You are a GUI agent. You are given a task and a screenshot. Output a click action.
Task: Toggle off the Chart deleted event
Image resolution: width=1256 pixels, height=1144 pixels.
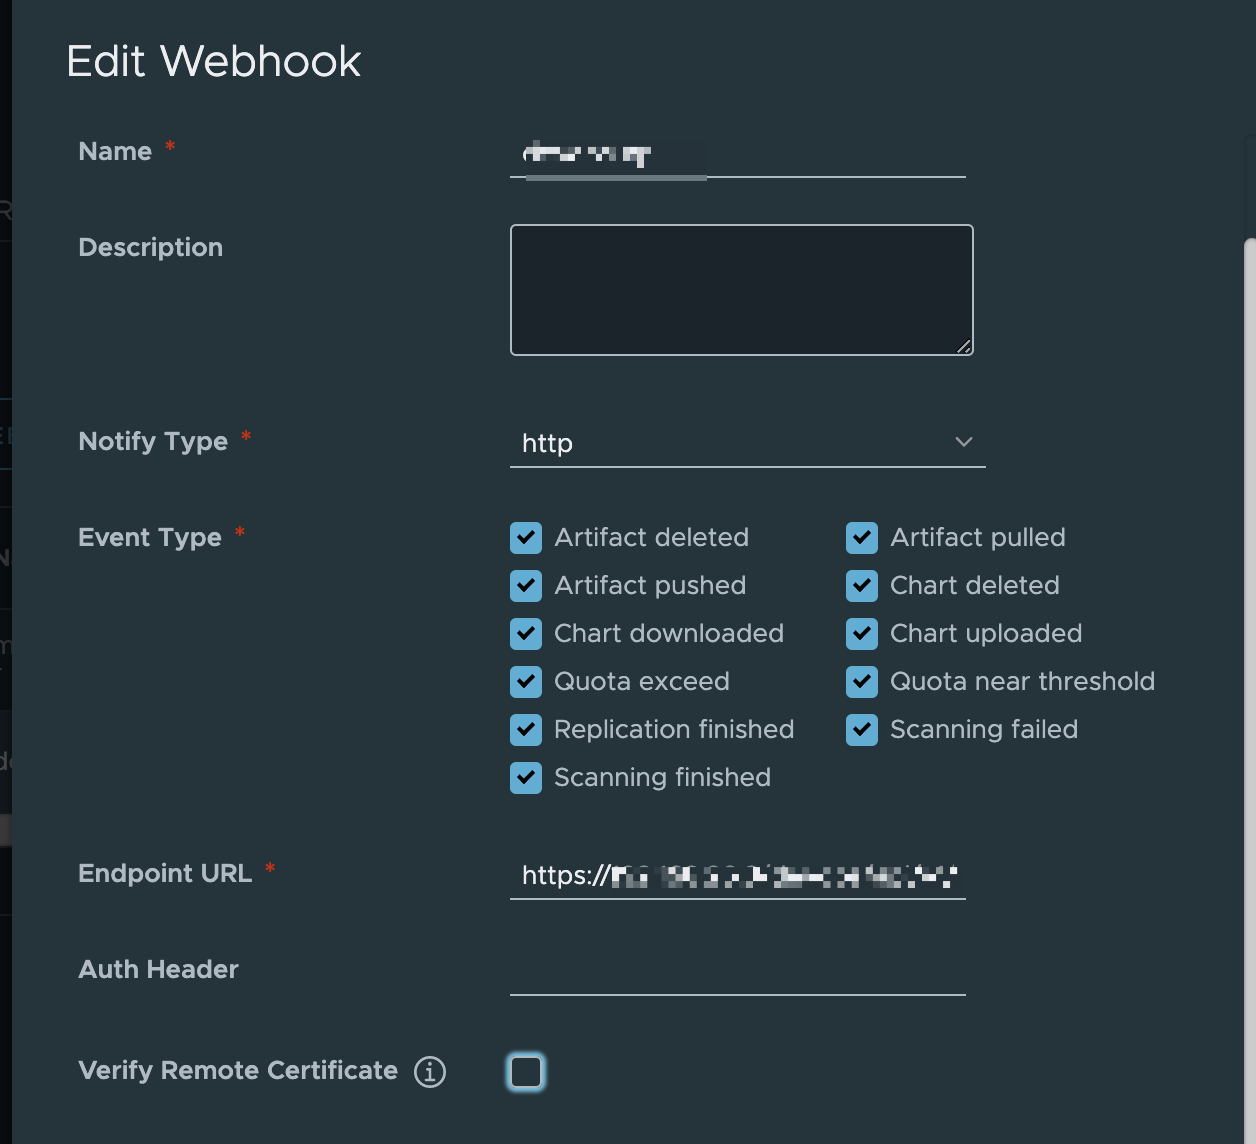[861, 585]
